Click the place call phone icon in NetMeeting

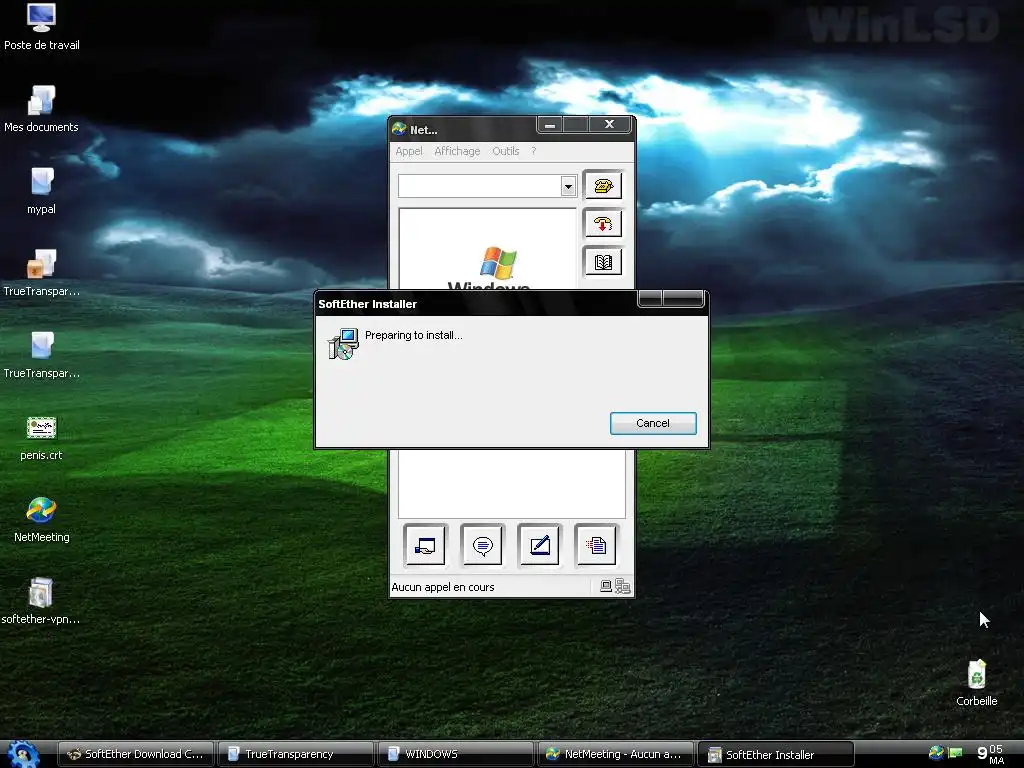pos(603,186)
